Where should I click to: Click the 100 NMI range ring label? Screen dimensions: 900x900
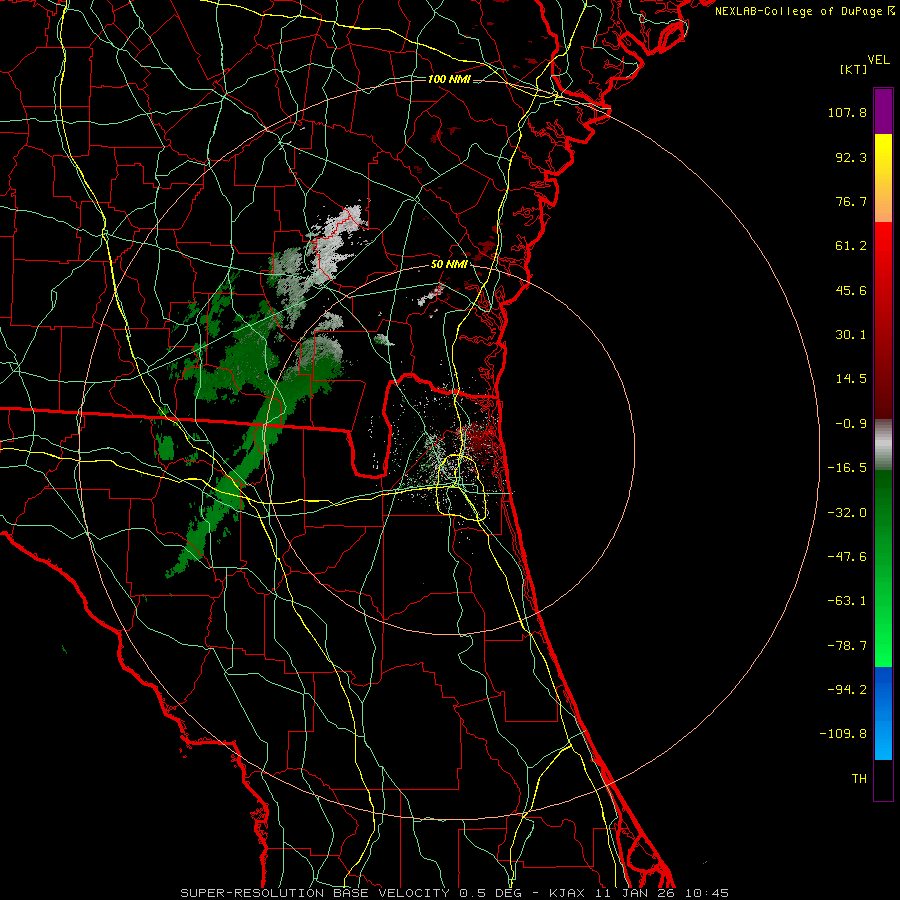tap(449, 79)
